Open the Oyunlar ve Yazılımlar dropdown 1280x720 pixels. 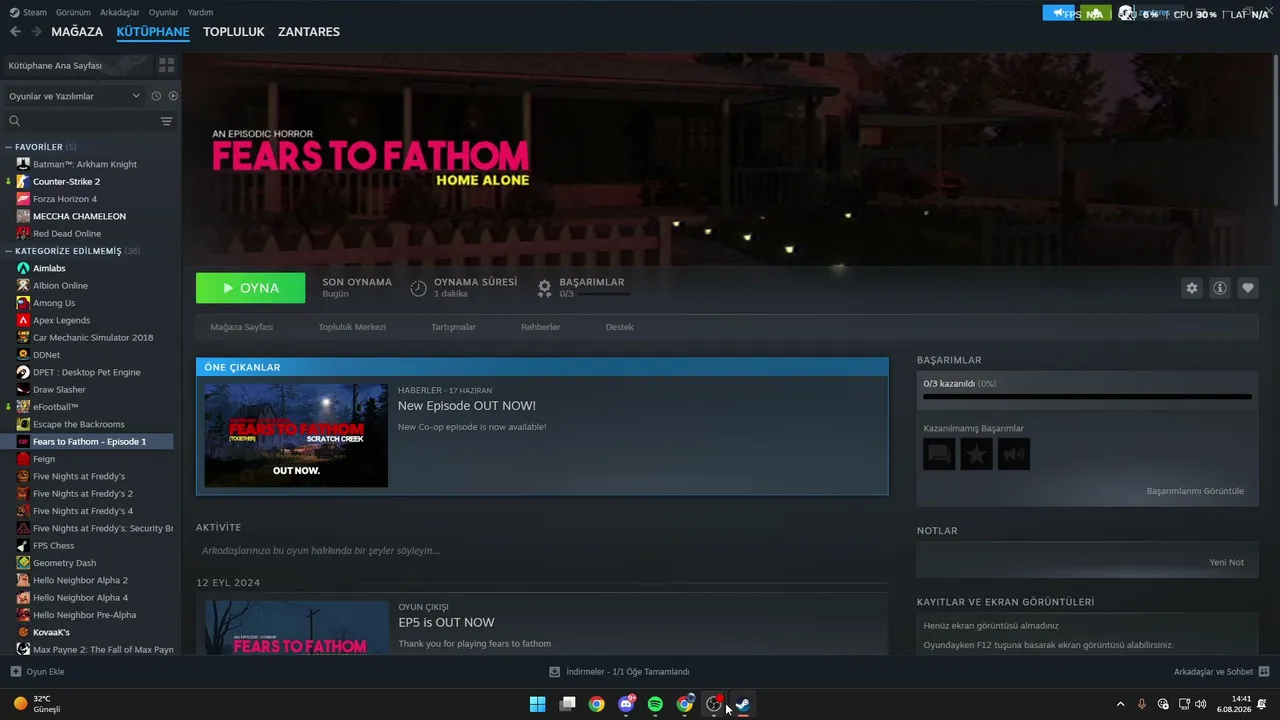(x=74, y=96)
